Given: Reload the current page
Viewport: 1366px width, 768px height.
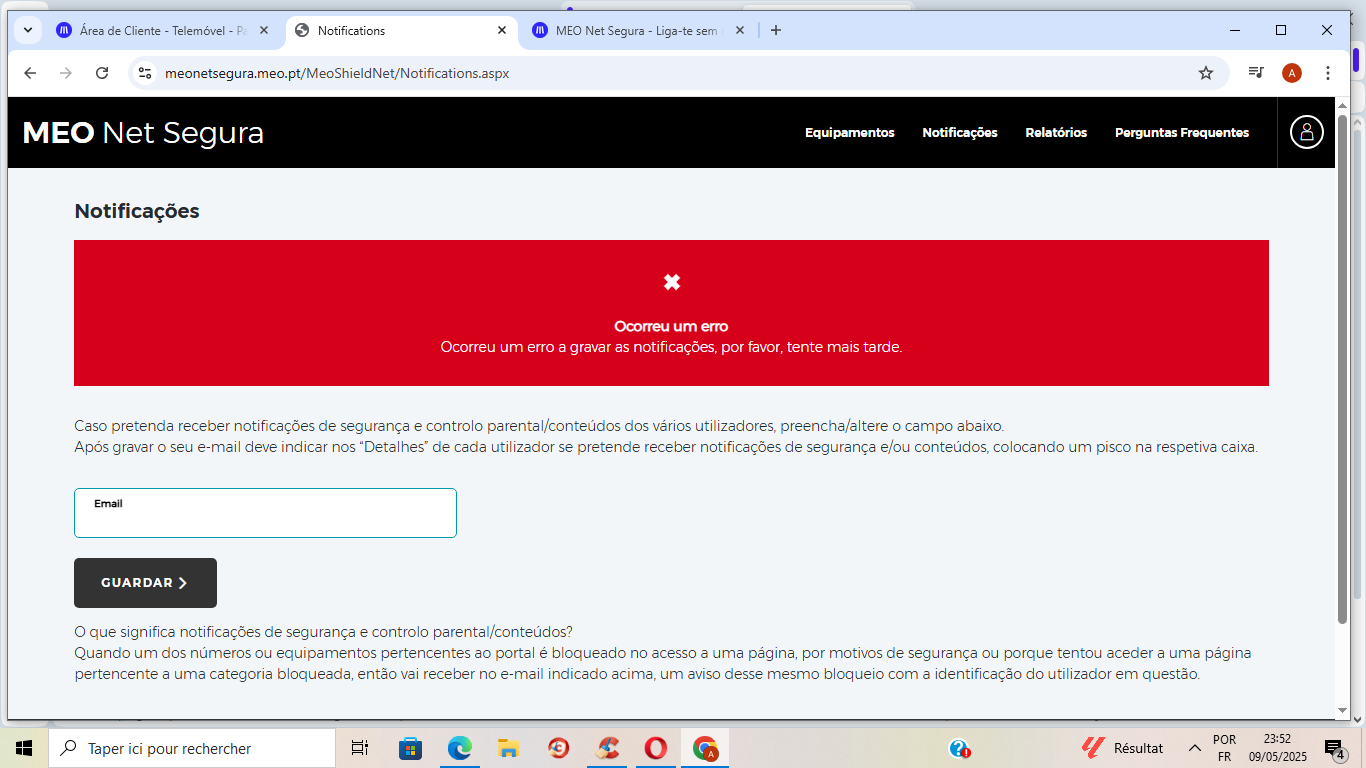Looking at the screenshot, I should 102,73.
